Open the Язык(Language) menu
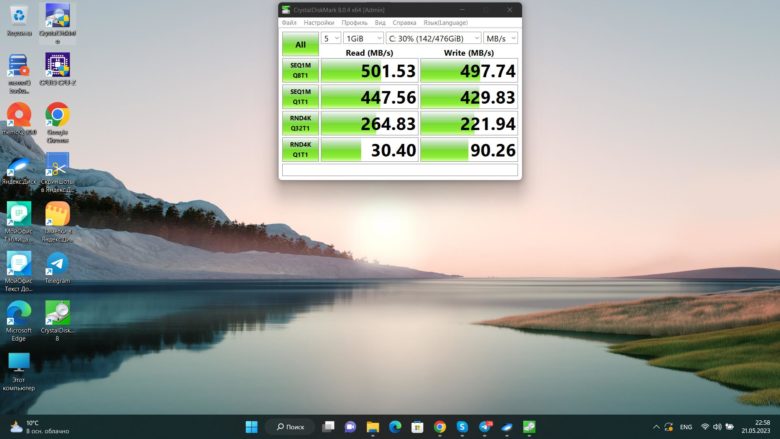 pos(446,23)
